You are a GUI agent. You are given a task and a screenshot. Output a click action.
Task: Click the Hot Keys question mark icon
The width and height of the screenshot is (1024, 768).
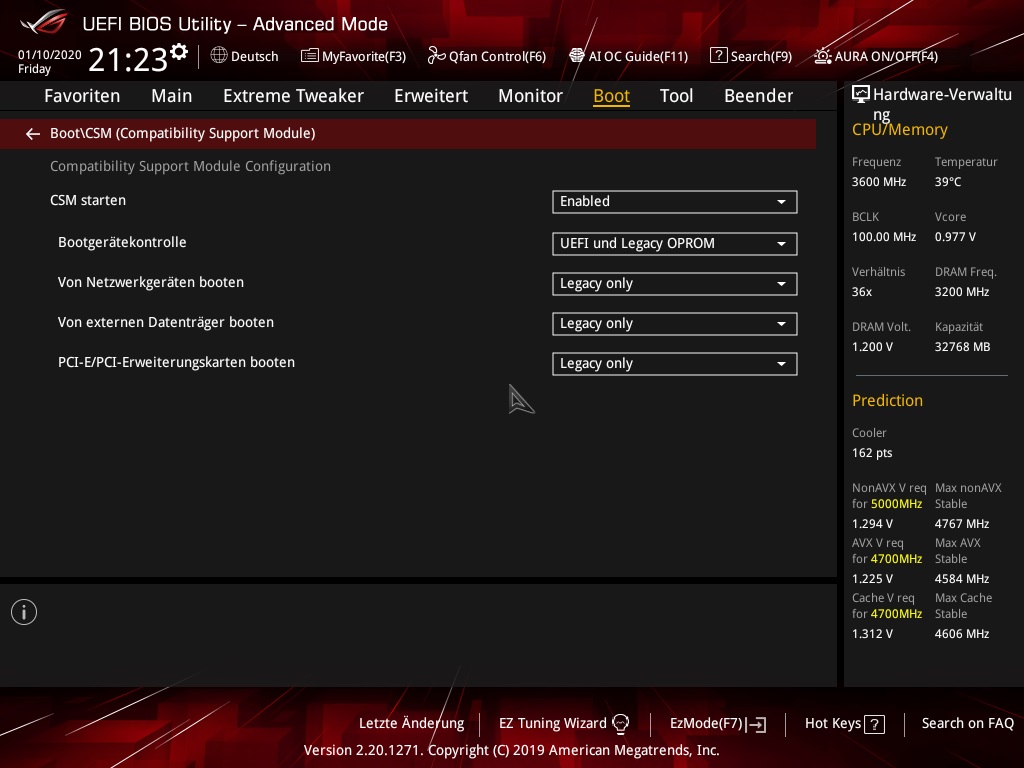874,724
